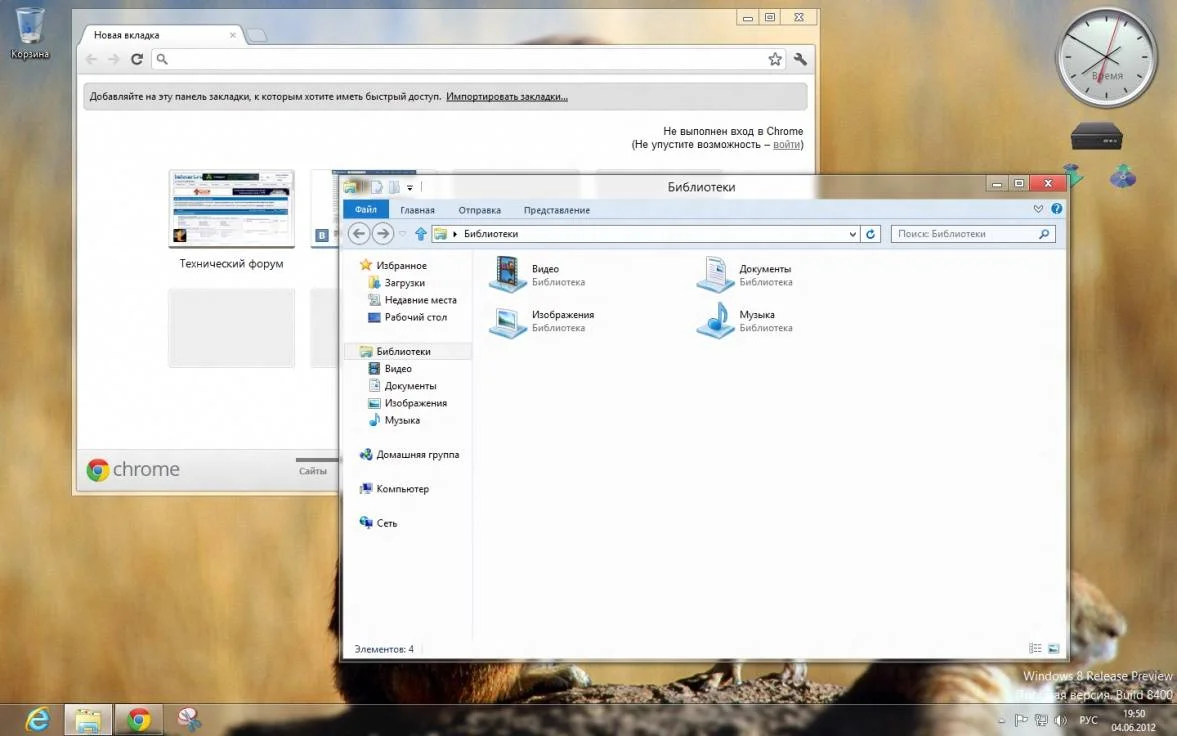The image size is (1177, 736).
Task: Switch to the details view in the Explorer status bar
Action: (1035, 648)
